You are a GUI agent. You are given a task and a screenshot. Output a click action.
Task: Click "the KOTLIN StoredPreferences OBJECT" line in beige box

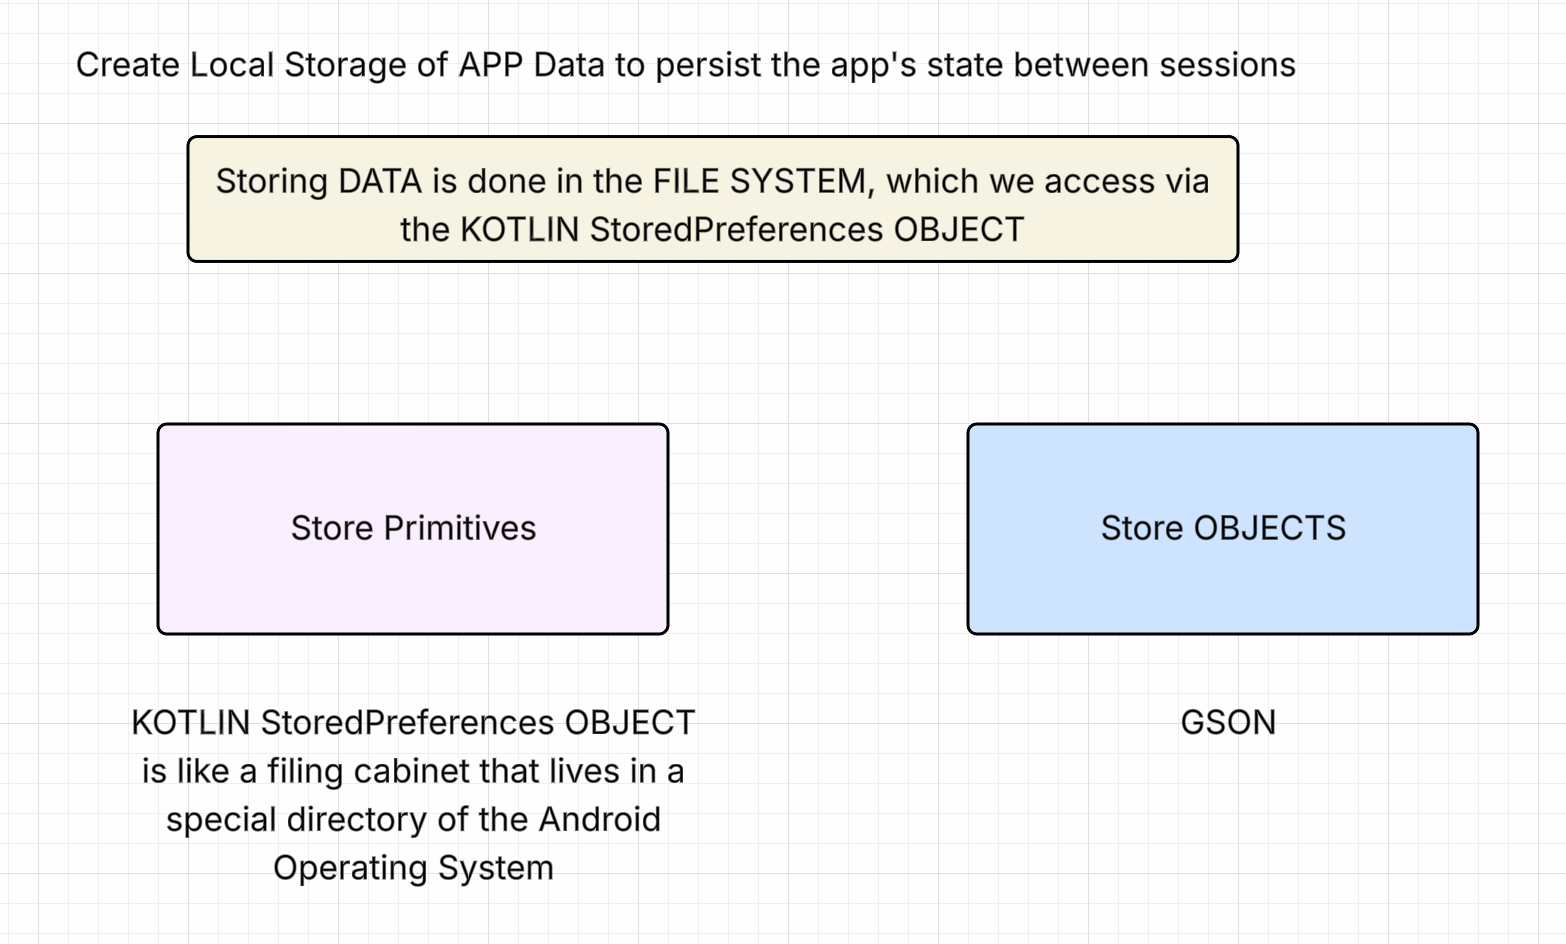pos(712,229)
